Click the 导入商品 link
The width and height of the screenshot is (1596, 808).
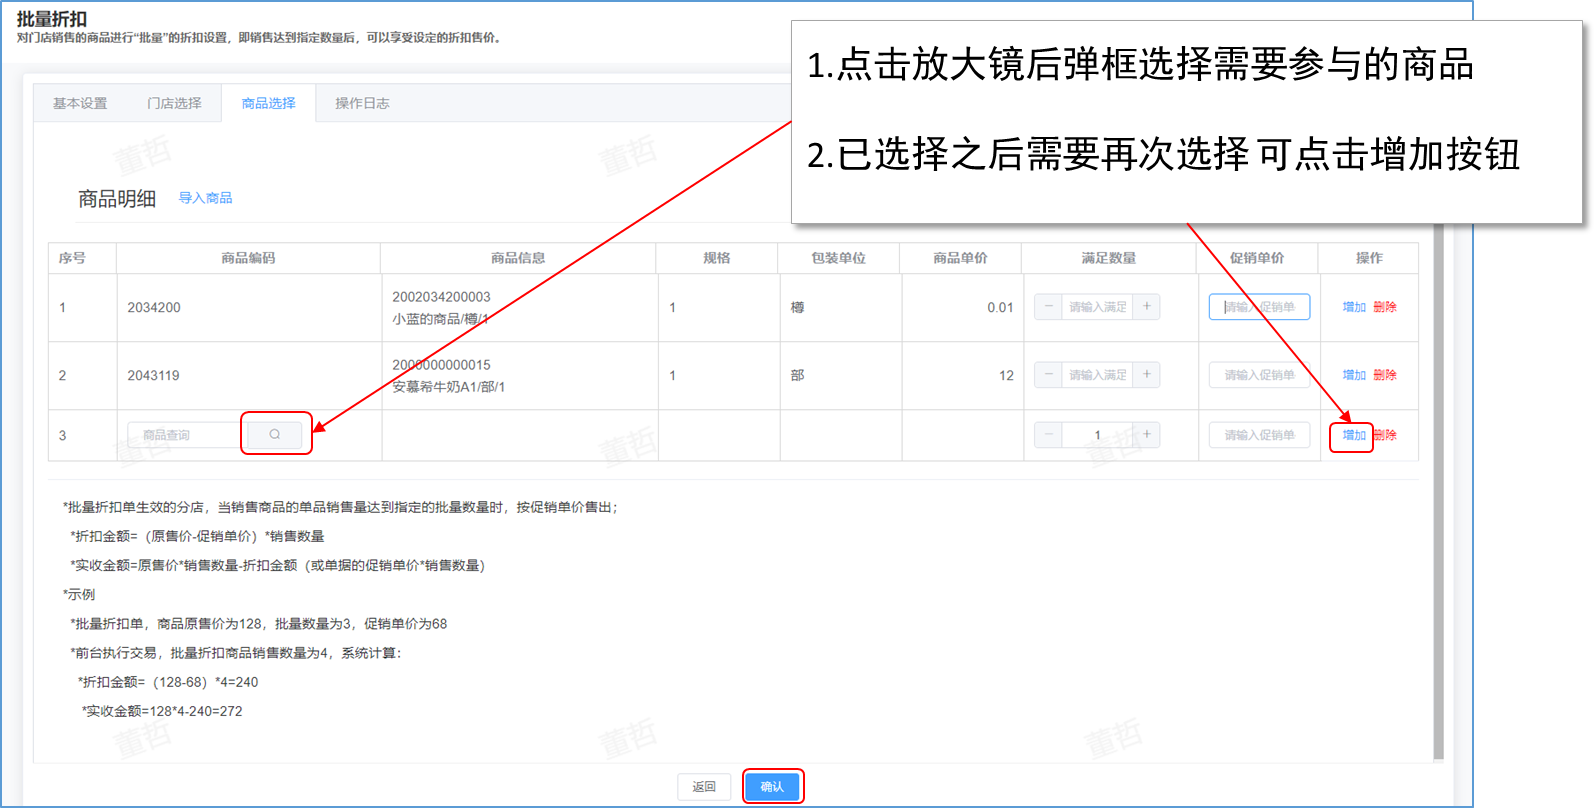pos(205,198)
